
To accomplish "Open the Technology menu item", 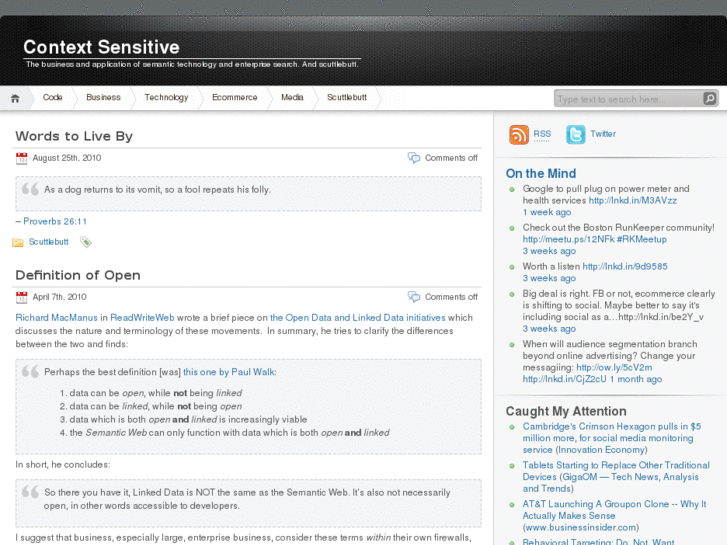I will [x=166, y=97].
